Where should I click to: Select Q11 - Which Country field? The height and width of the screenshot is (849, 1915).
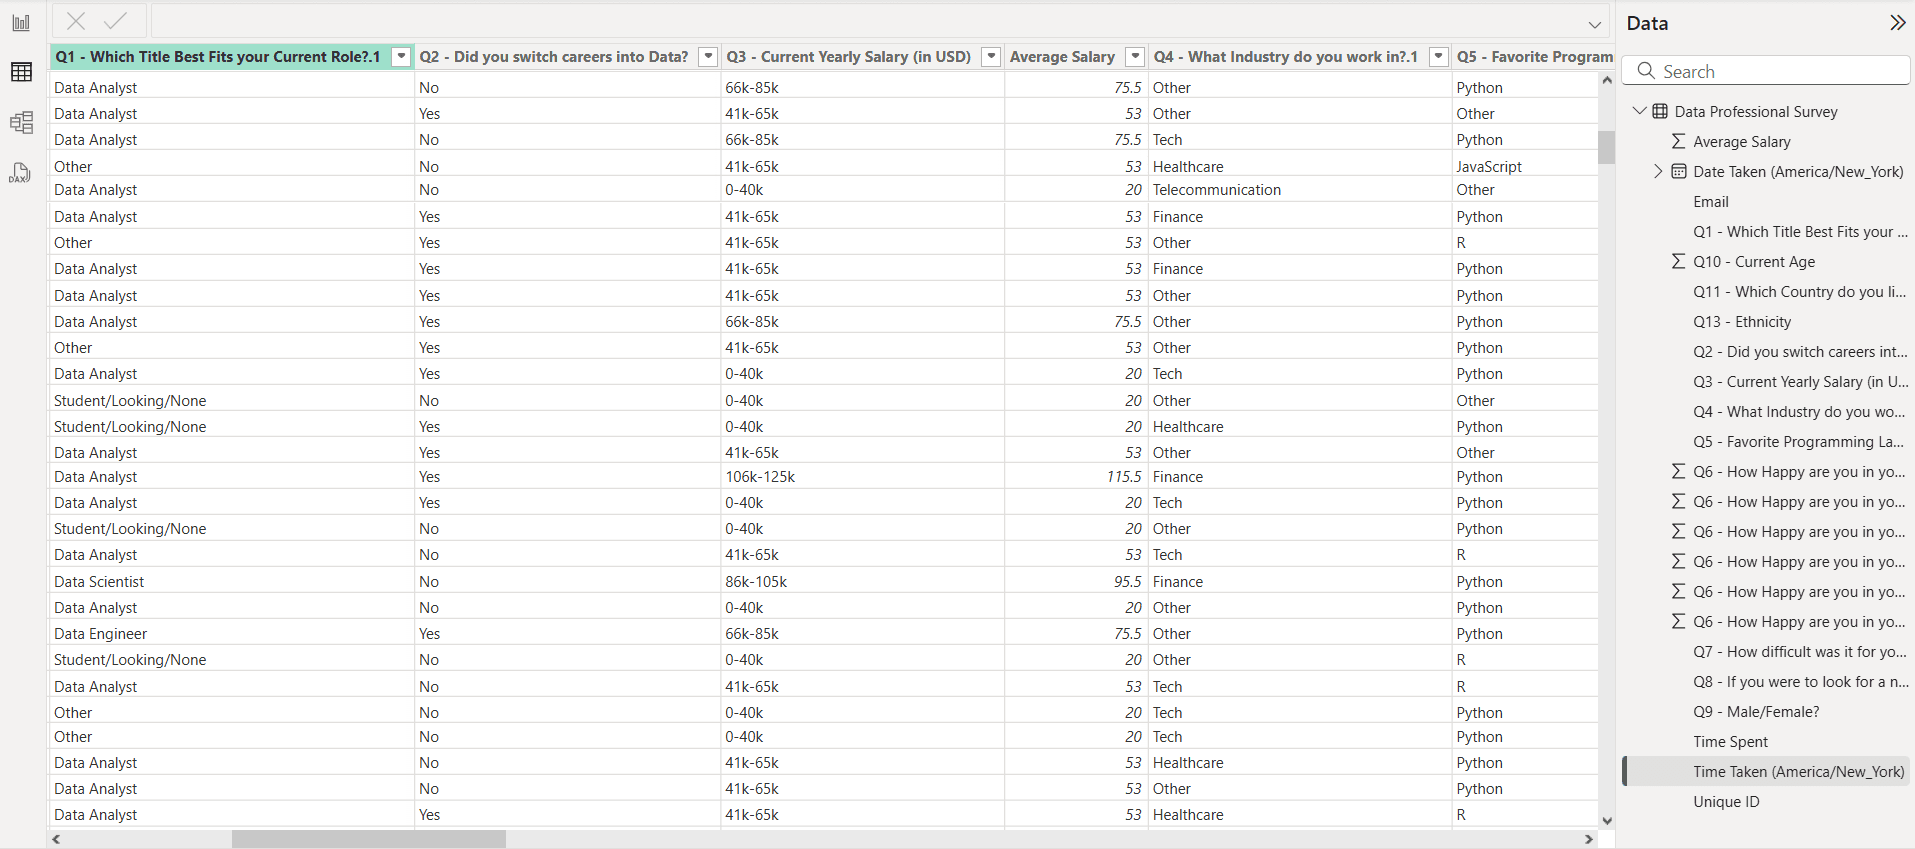click(1799, 291)
